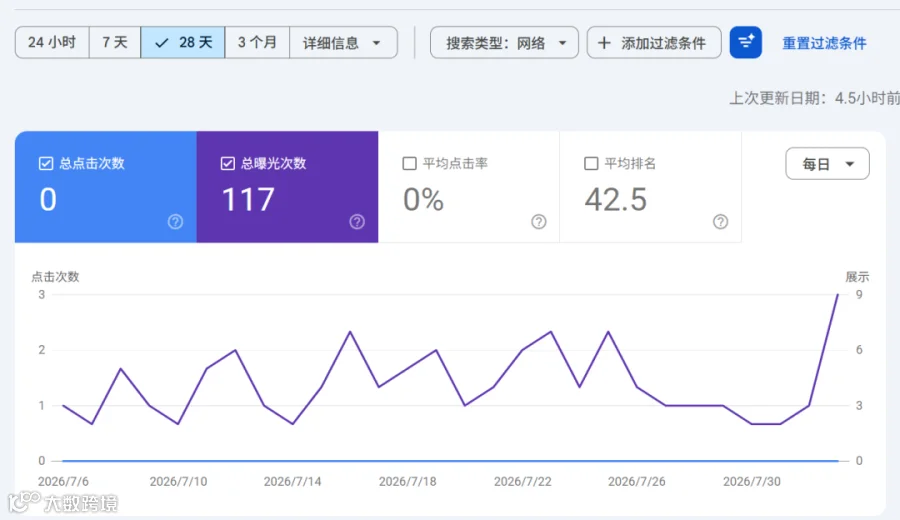Click the 117 impressions value
Viewport: 900px width, 520px height.
point(248,200)
